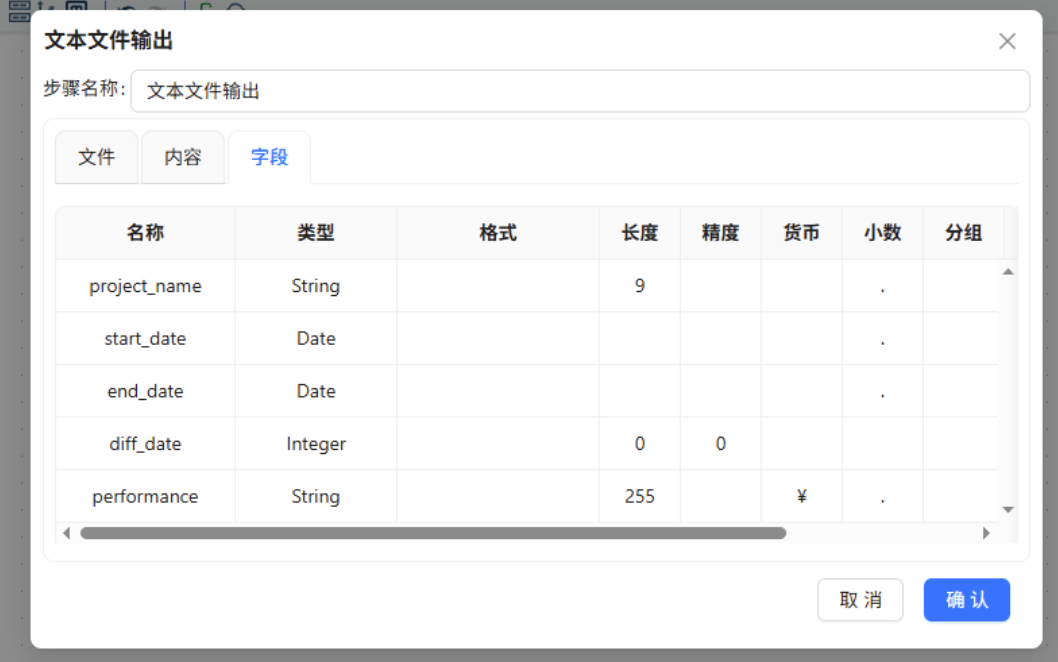Click the String type of project_name
The width and height of the screenshot is (1058, 662).
[x=316, y=285]
